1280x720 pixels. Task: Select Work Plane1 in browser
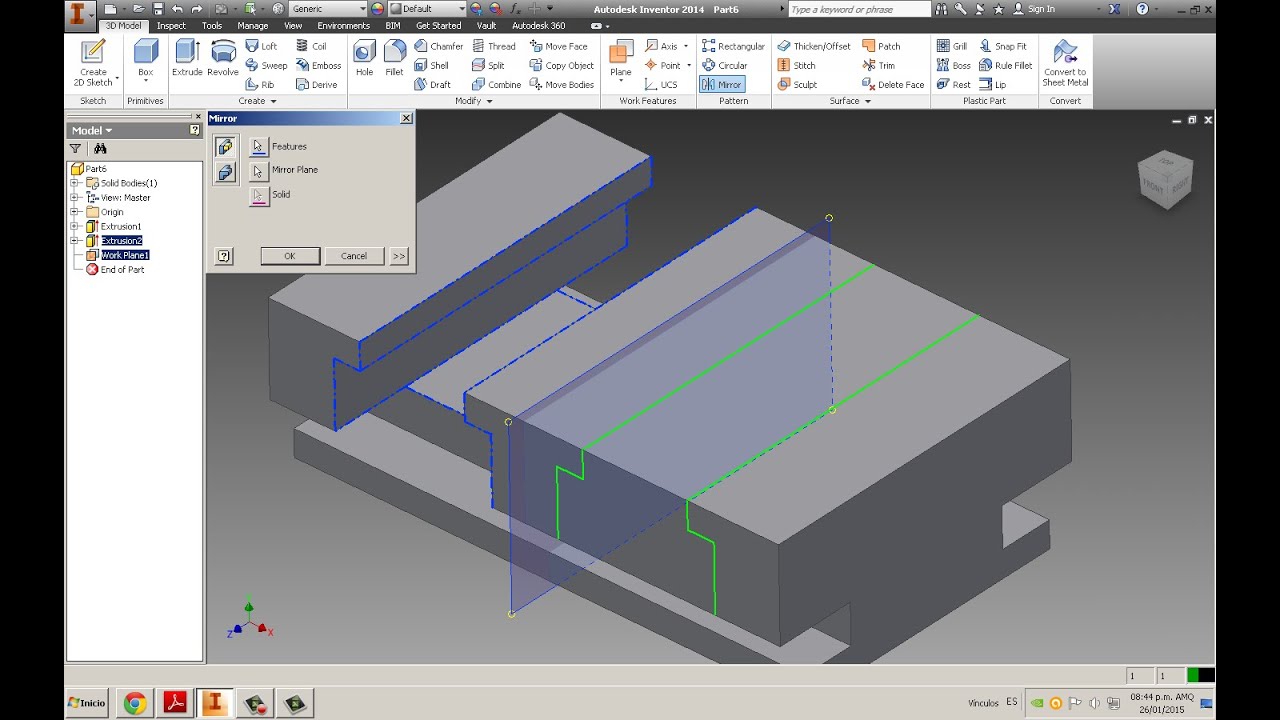click(124, 255)
